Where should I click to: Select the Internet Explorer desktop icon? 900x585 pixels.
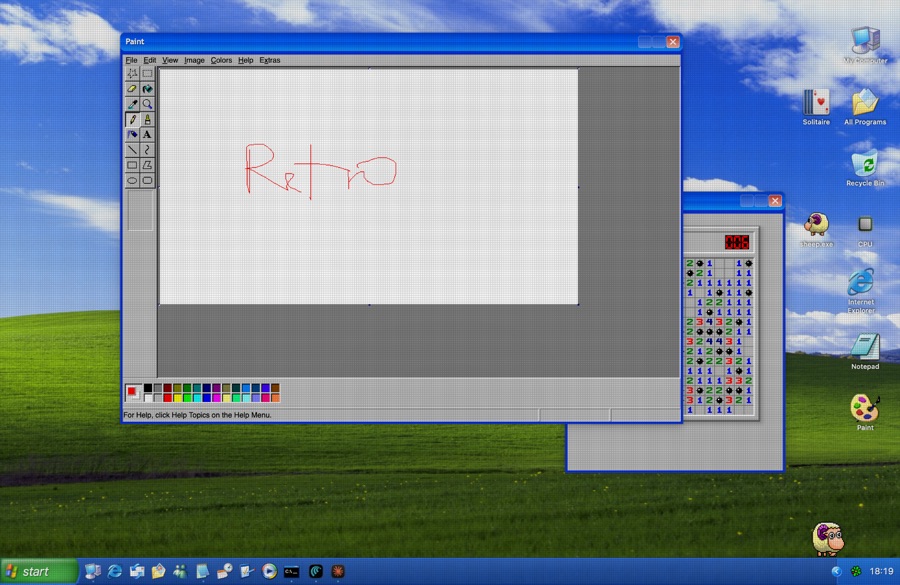(861, 291)
